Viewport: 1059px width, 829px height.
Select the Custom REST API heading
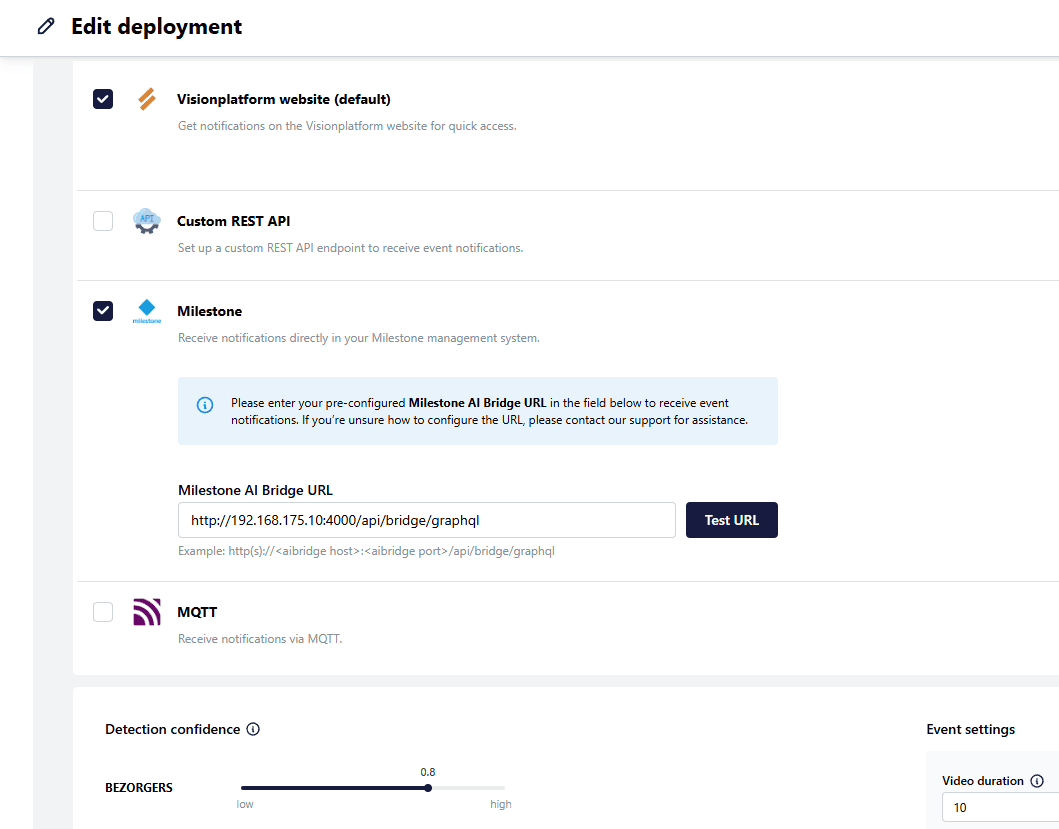(234, 221)
